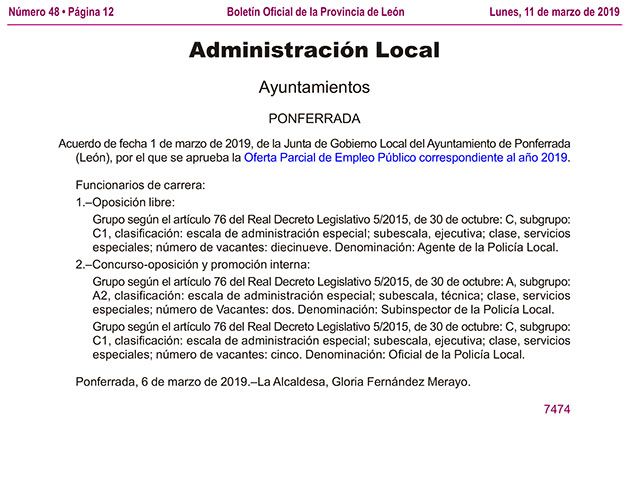Click the 'Administración Local' main heading

coord(315,50)
